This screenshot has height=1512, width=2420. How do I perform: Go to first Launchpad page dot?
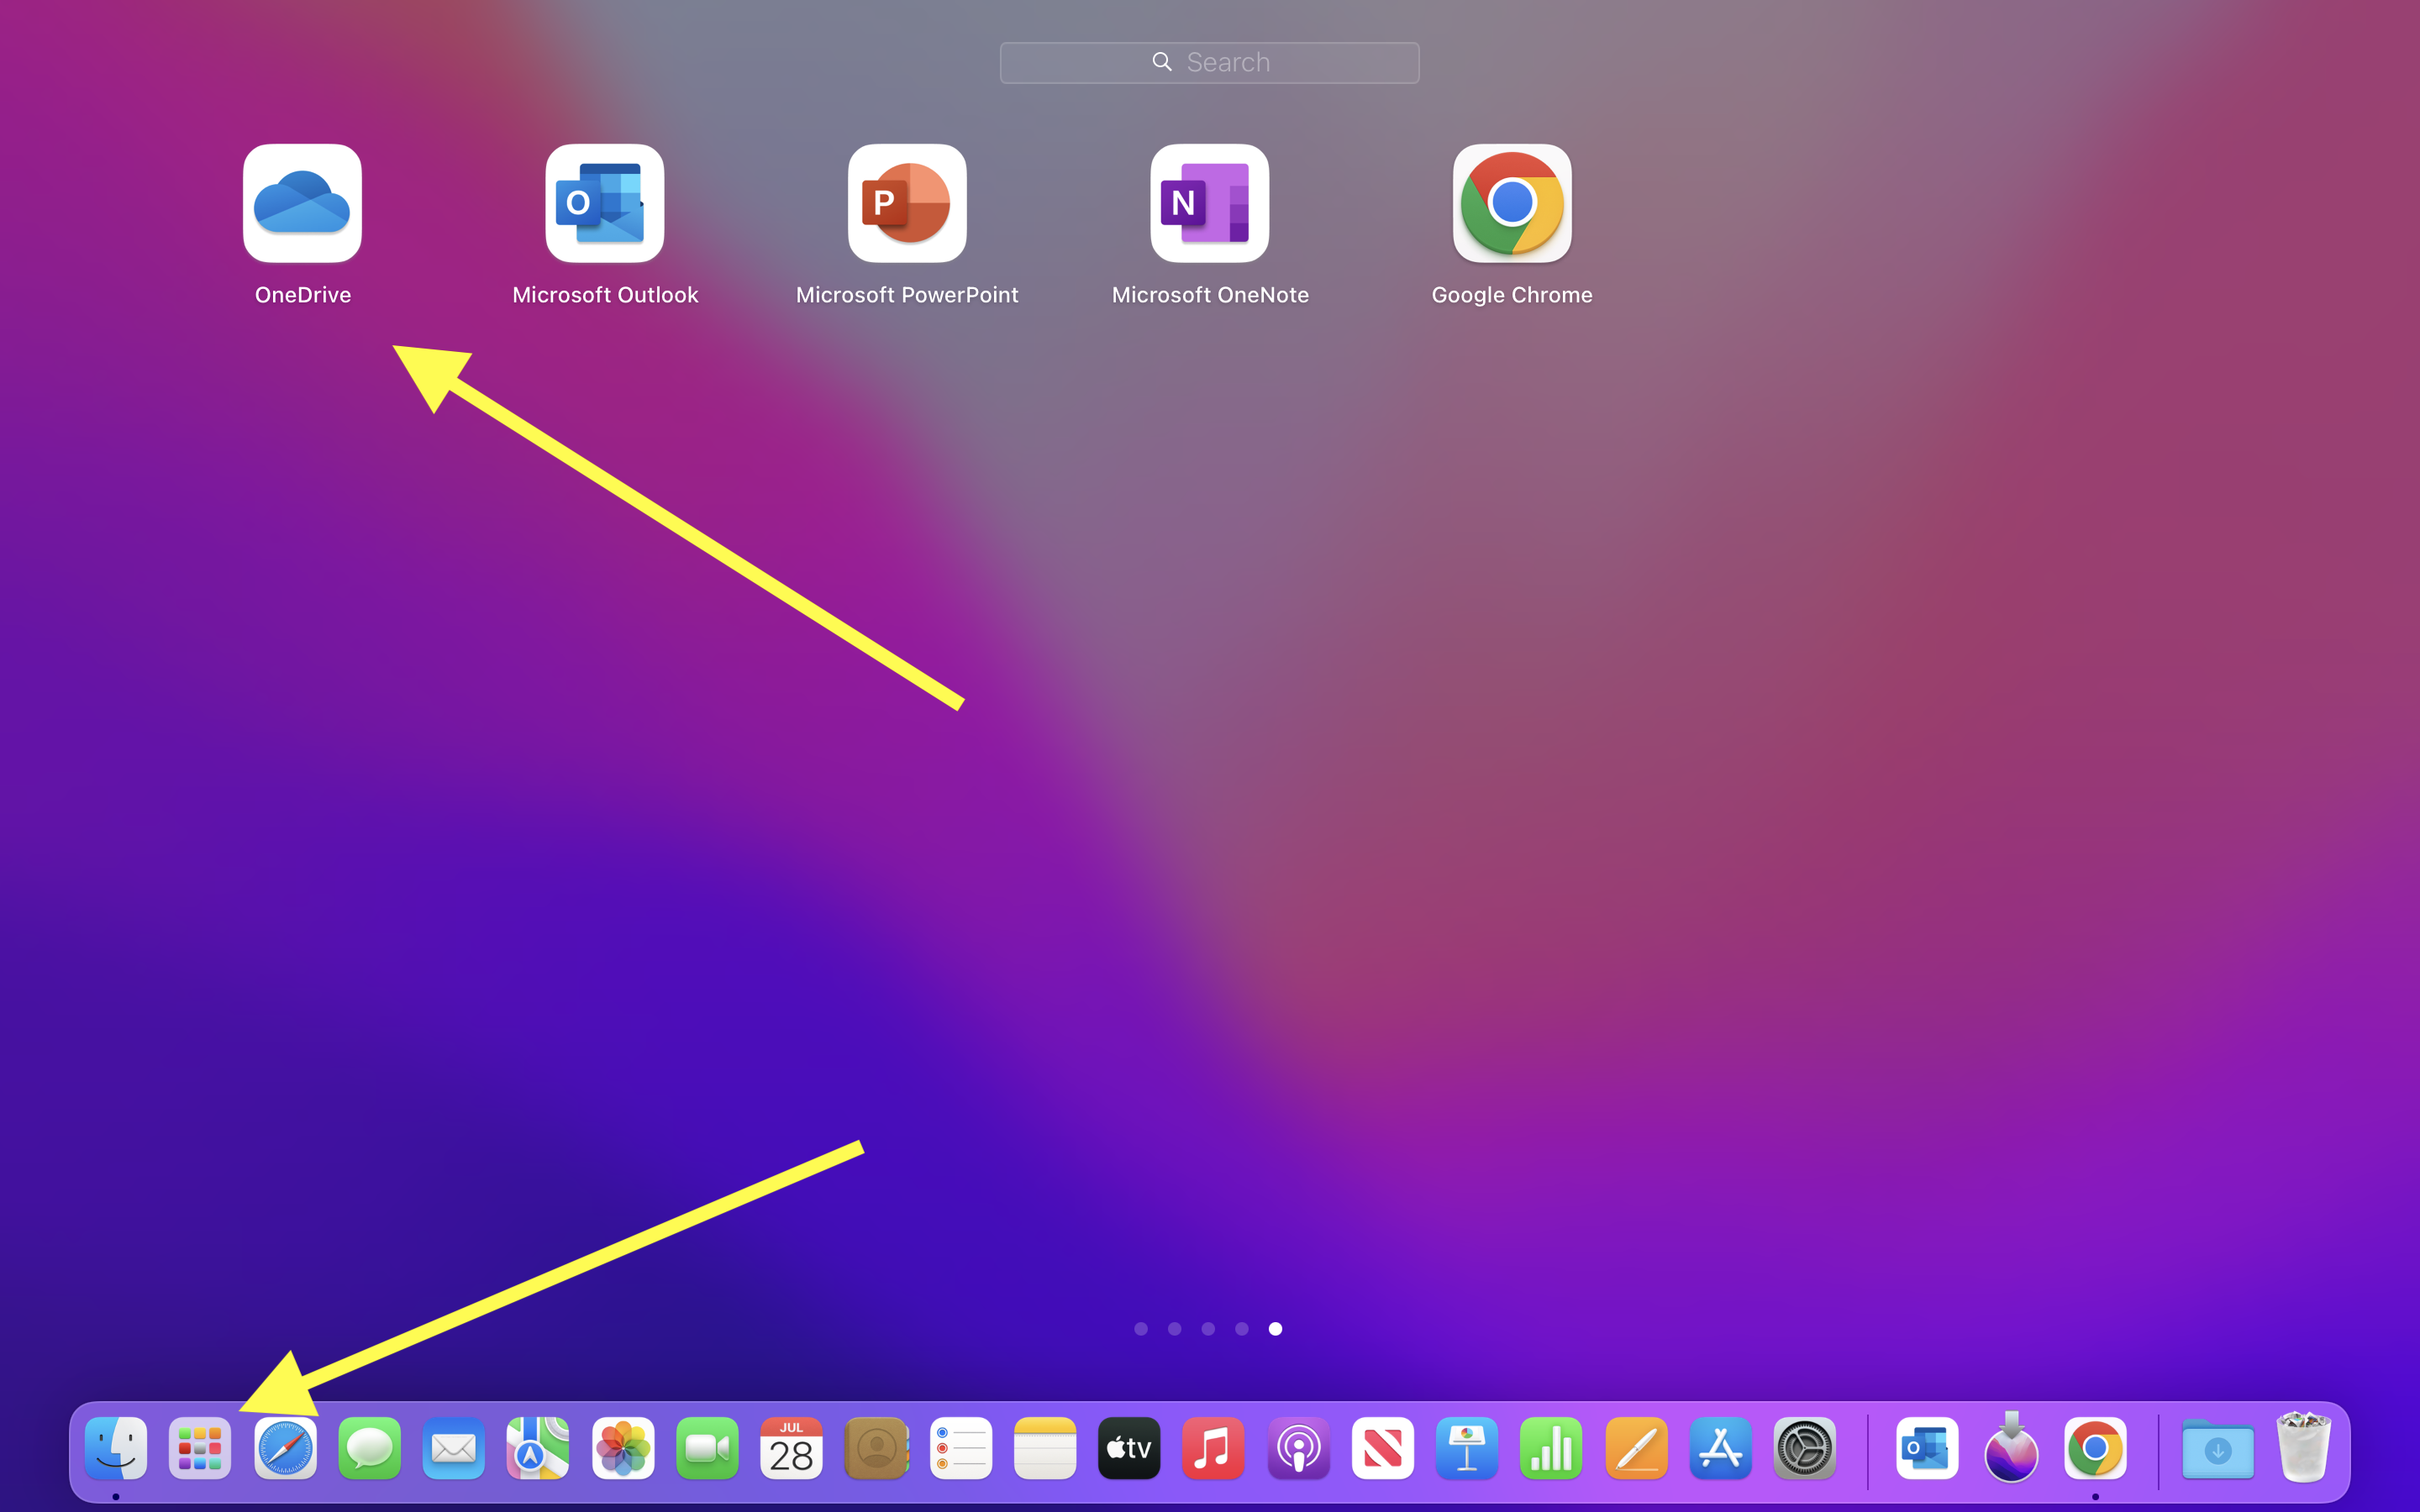pyautogui.click(x=1141, y=1329)
